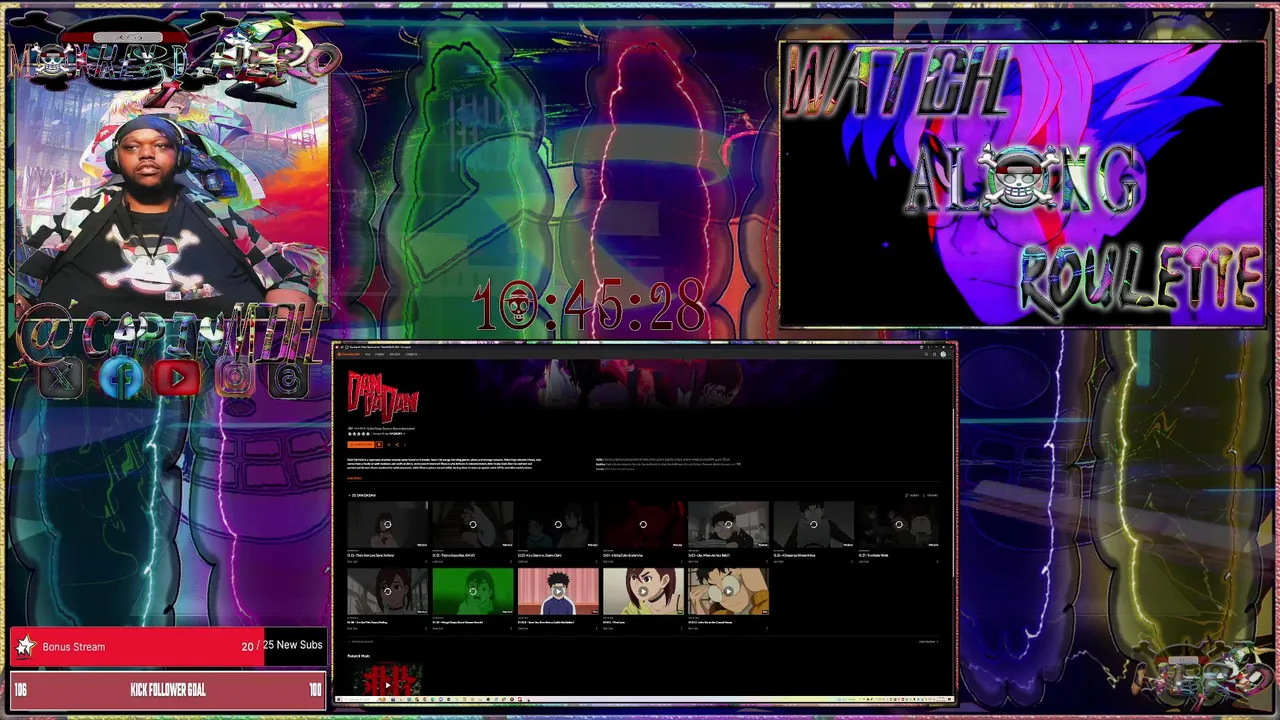
Task: Open the Crunchyroll search icon
Action: coord(926,354)
